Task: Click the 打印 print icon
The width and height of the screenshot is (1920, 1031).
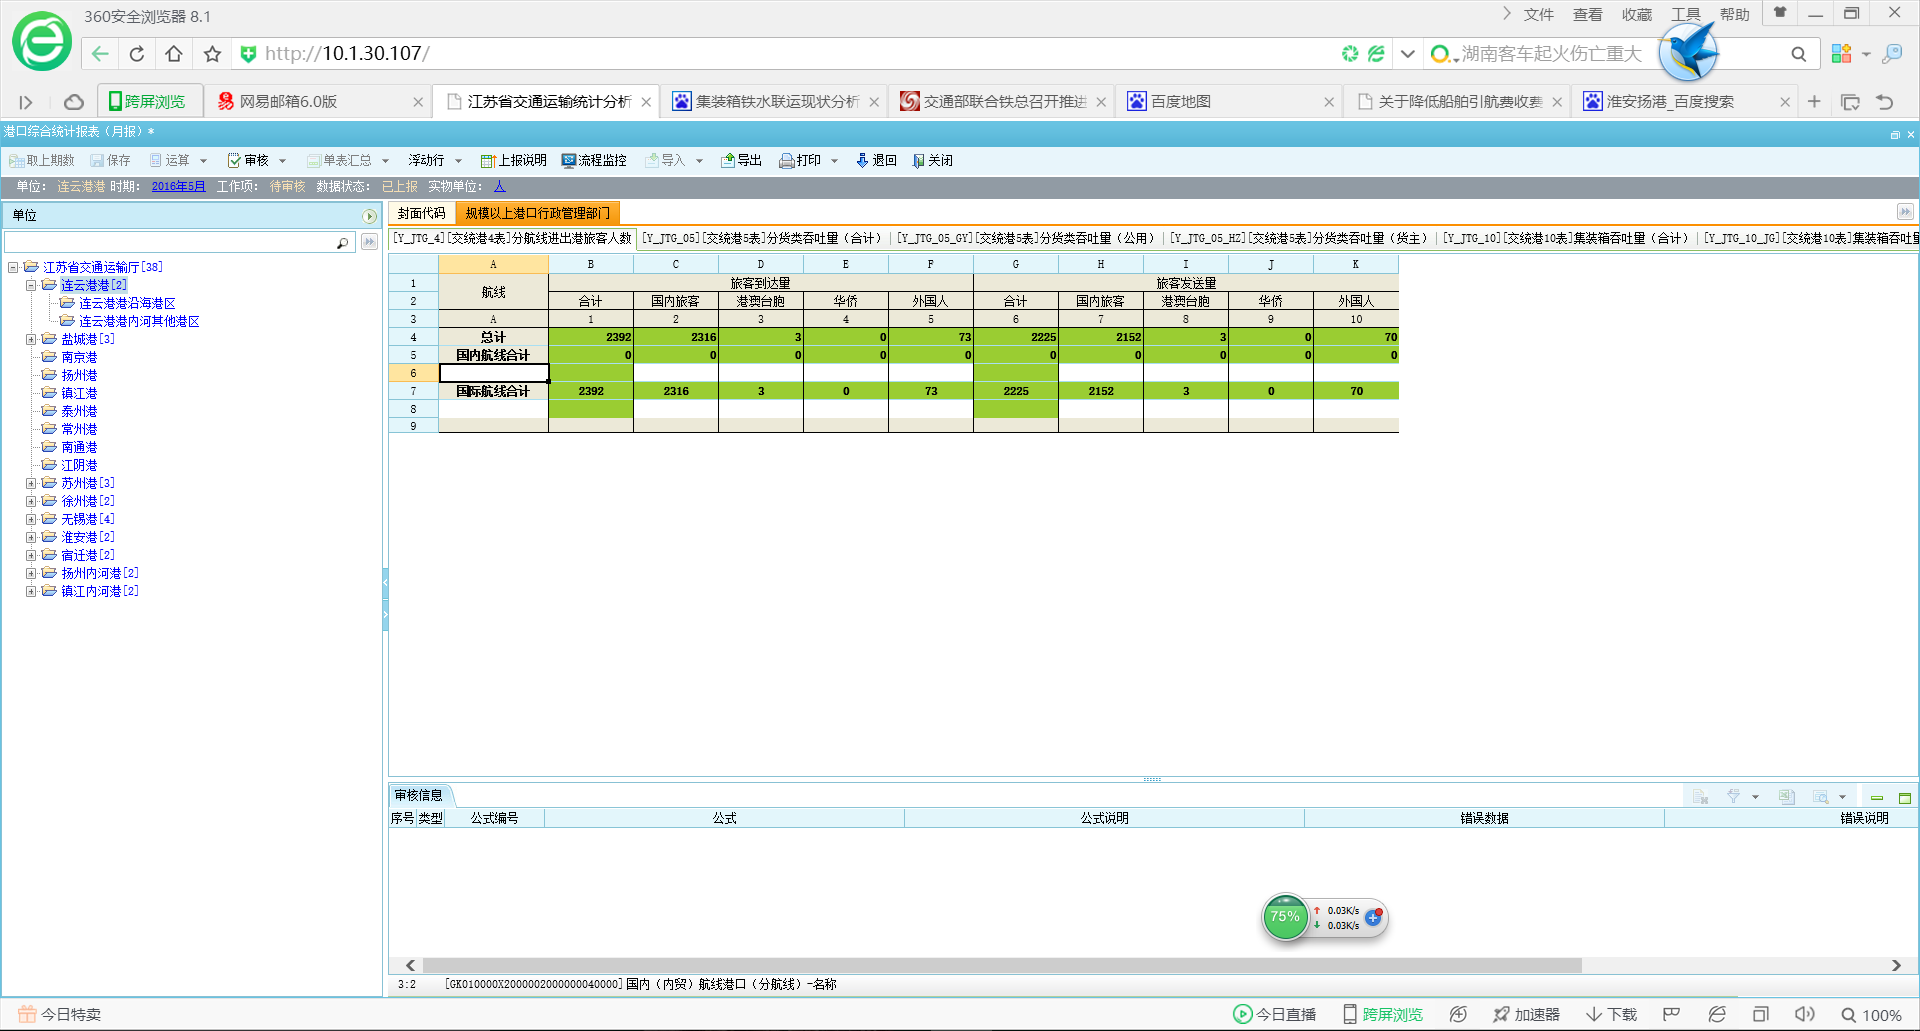Action: [787, 160]
